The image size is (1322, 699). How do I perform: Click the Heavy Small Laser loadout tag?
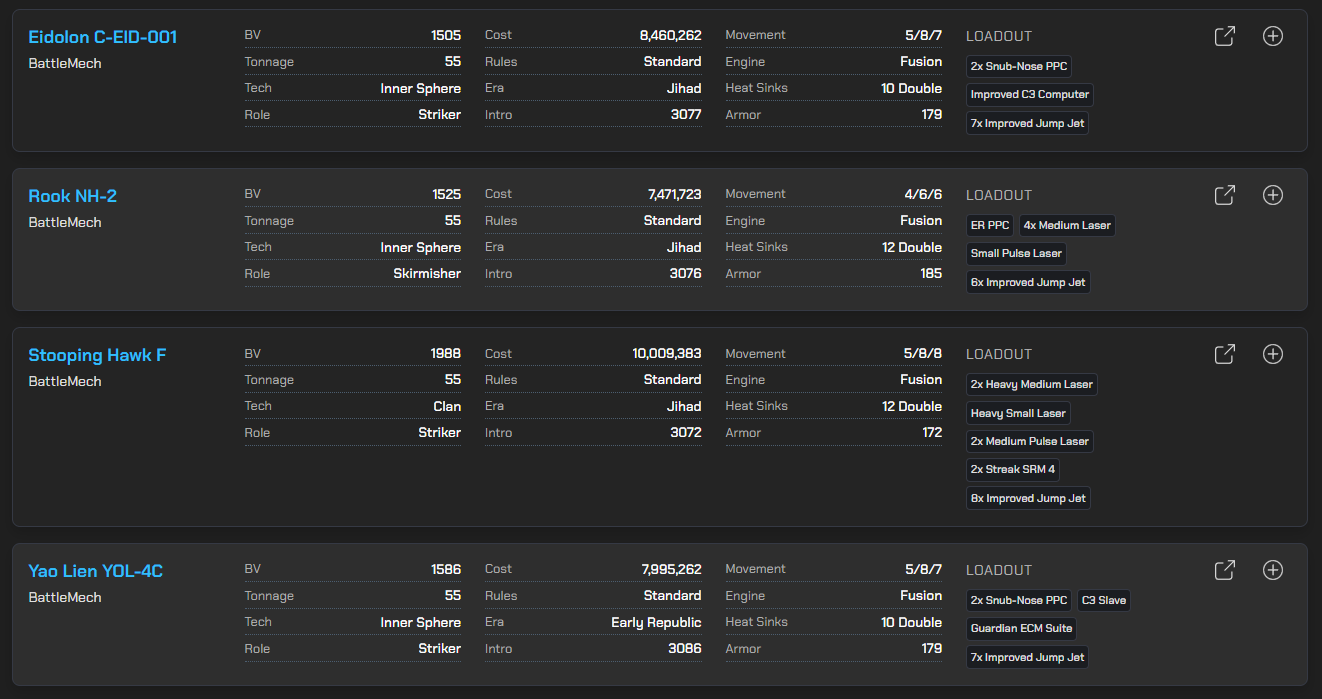[1018, 413]
